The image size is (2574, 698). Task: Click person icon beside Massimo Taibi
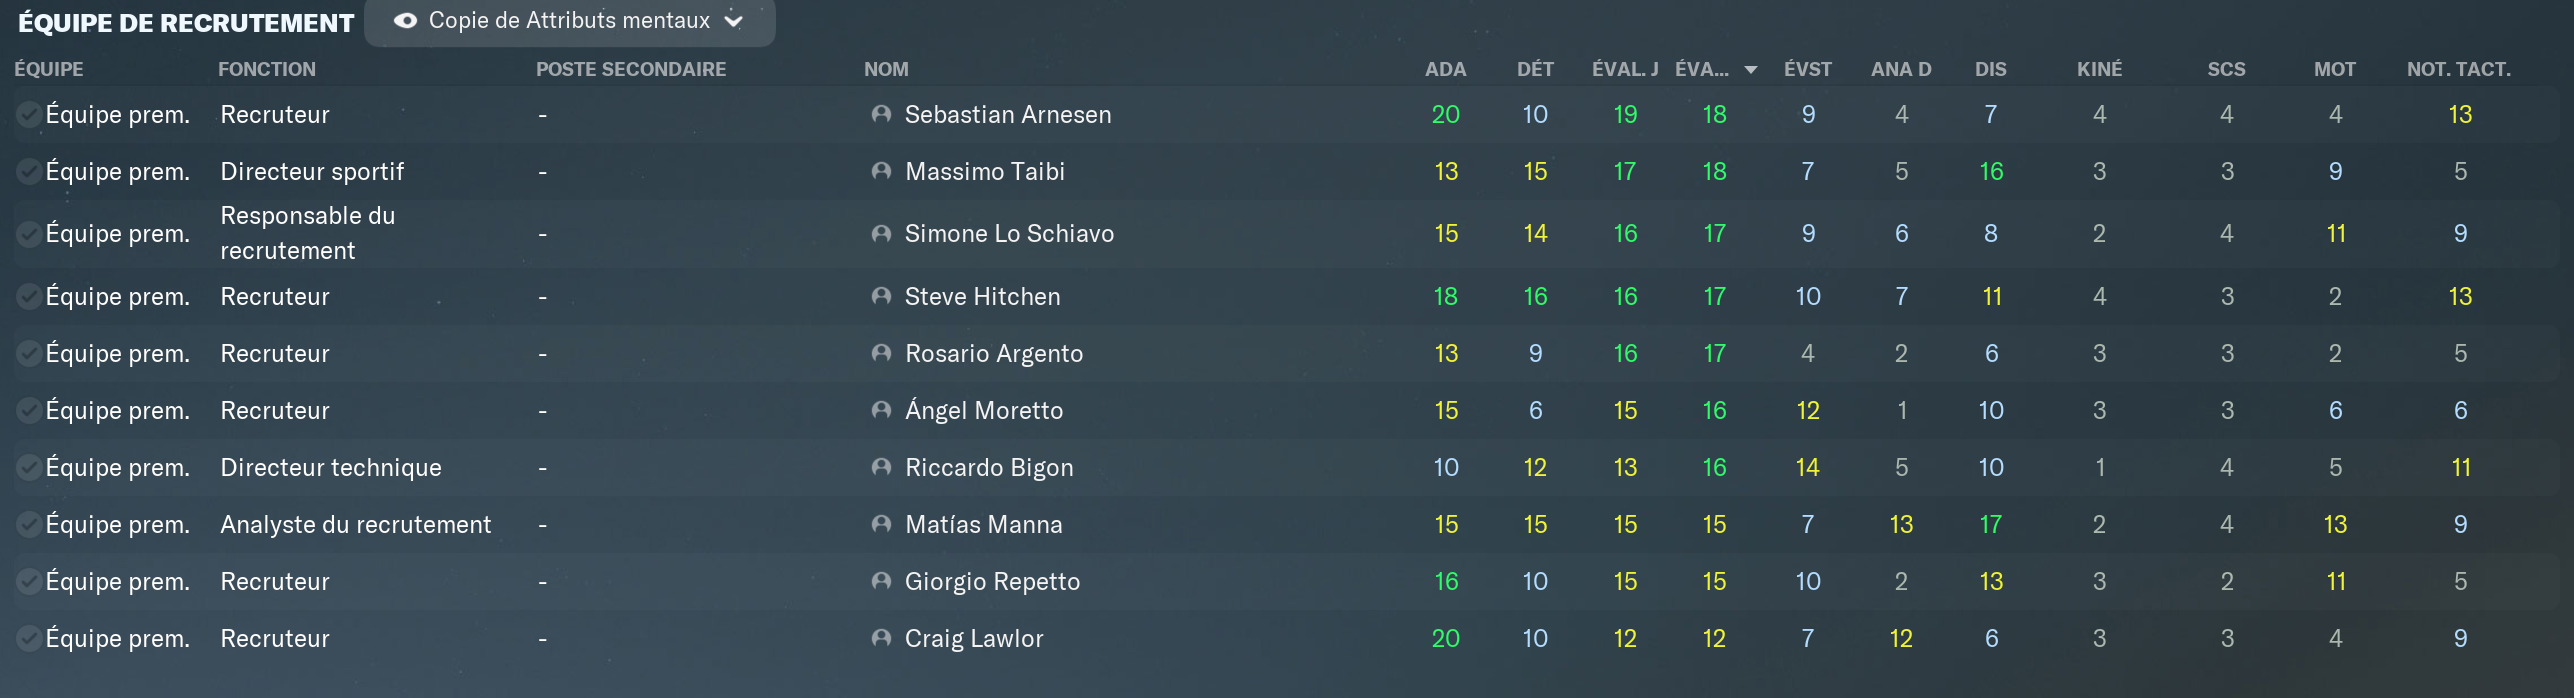[881, 171]
